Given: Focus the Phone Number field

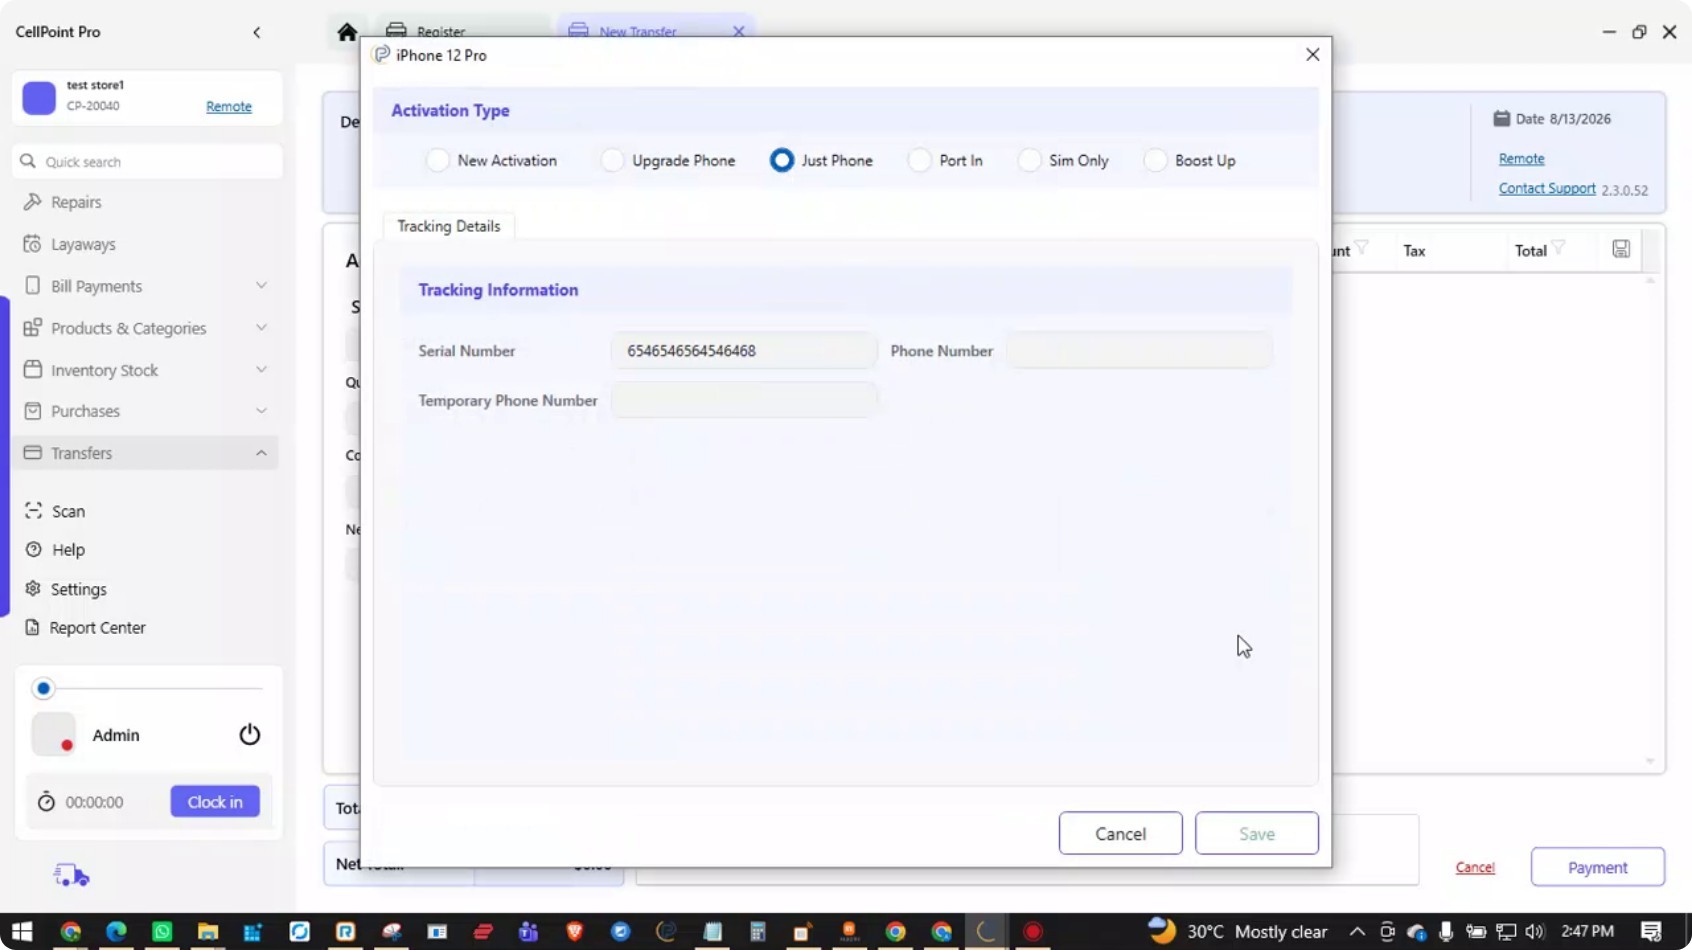Looking at the screenshot, I should coord(1139,351).
